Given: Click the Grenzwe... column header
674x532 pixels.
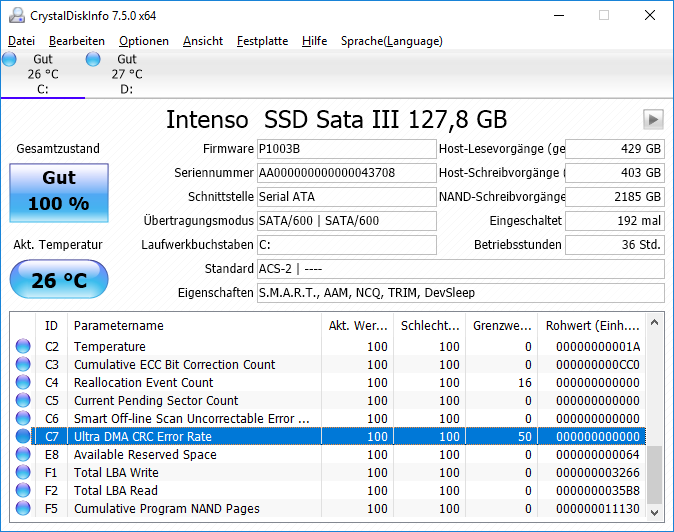Looking at the screenshot, I should point(502,325).
